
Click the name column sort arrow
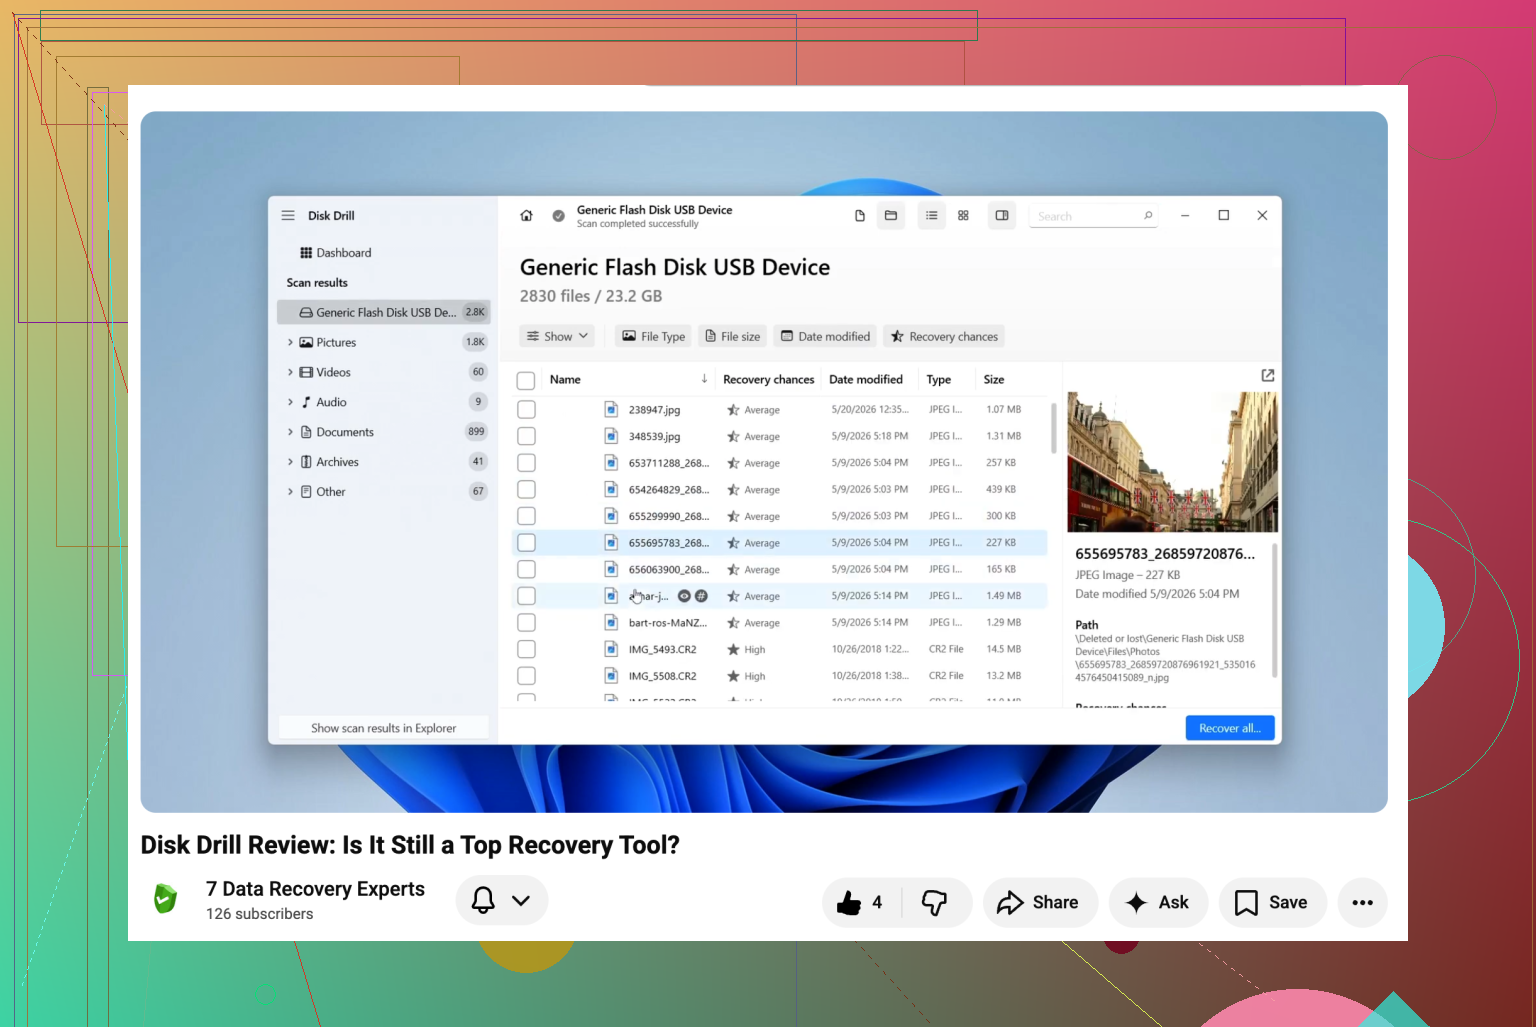point(704,379)
